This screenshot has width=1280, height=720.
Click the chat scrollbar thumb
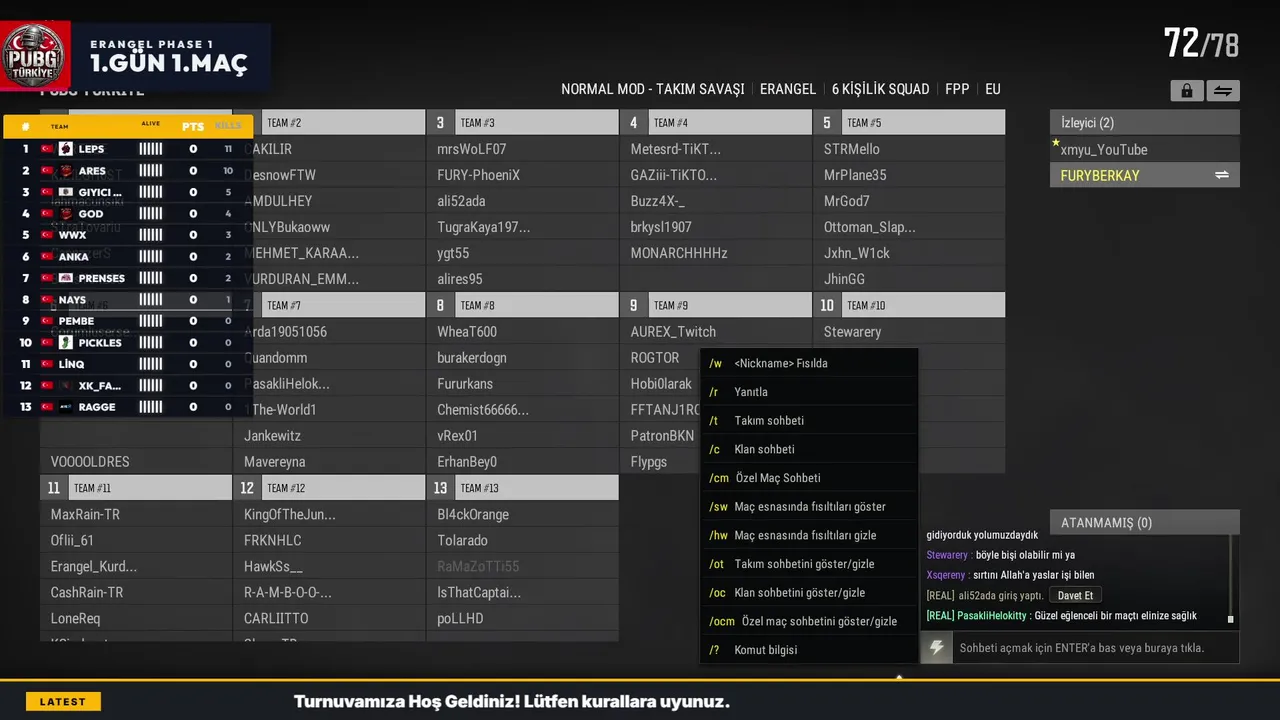point(1231,619)
